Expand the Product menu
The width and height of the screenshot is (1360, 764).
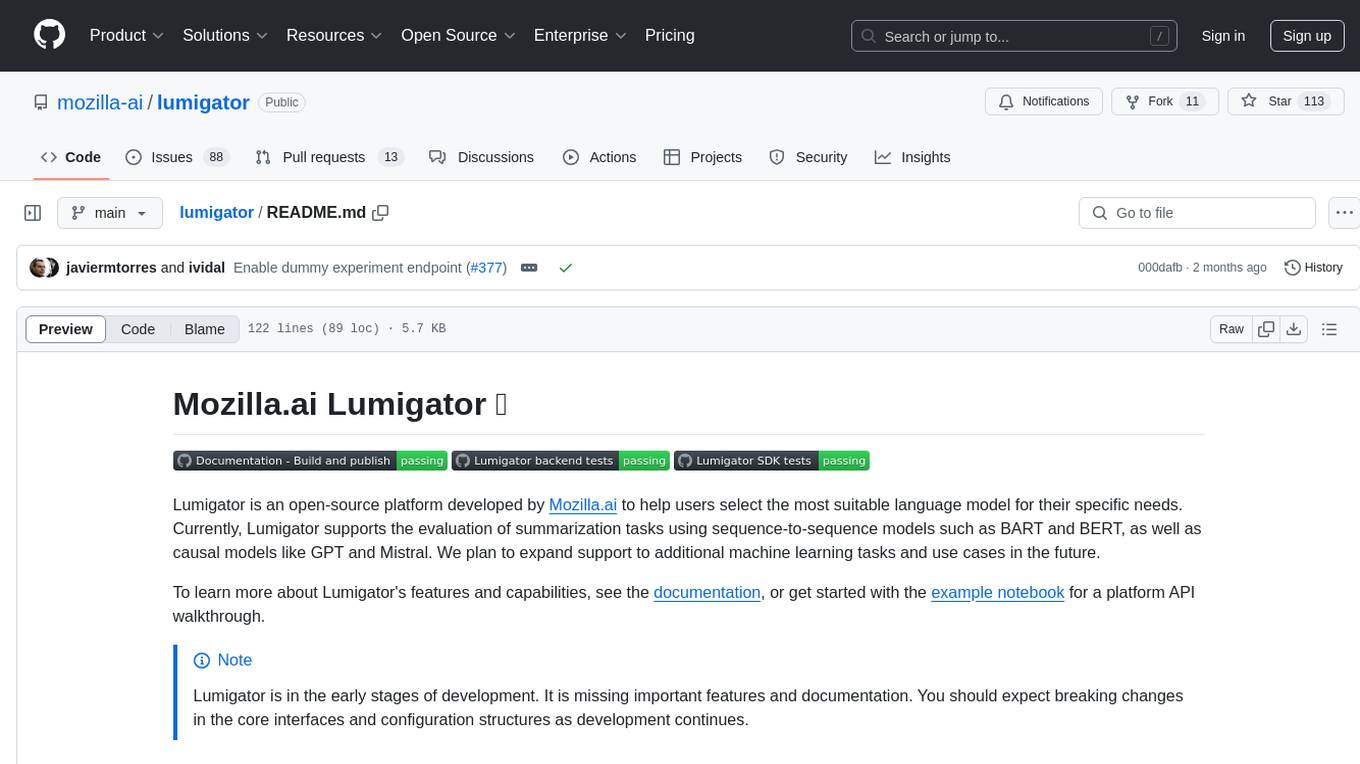click(127, 35)
